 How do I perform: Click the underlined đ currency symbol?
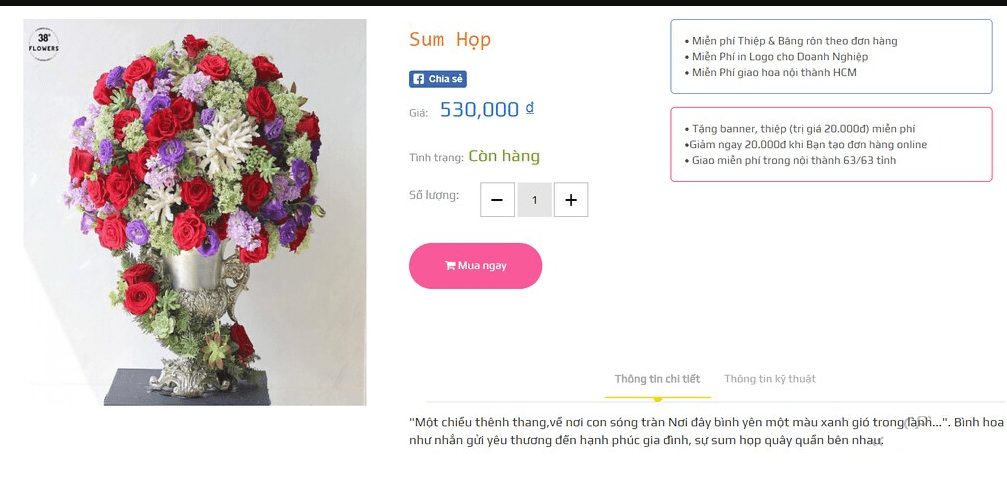tap(530, 108)
